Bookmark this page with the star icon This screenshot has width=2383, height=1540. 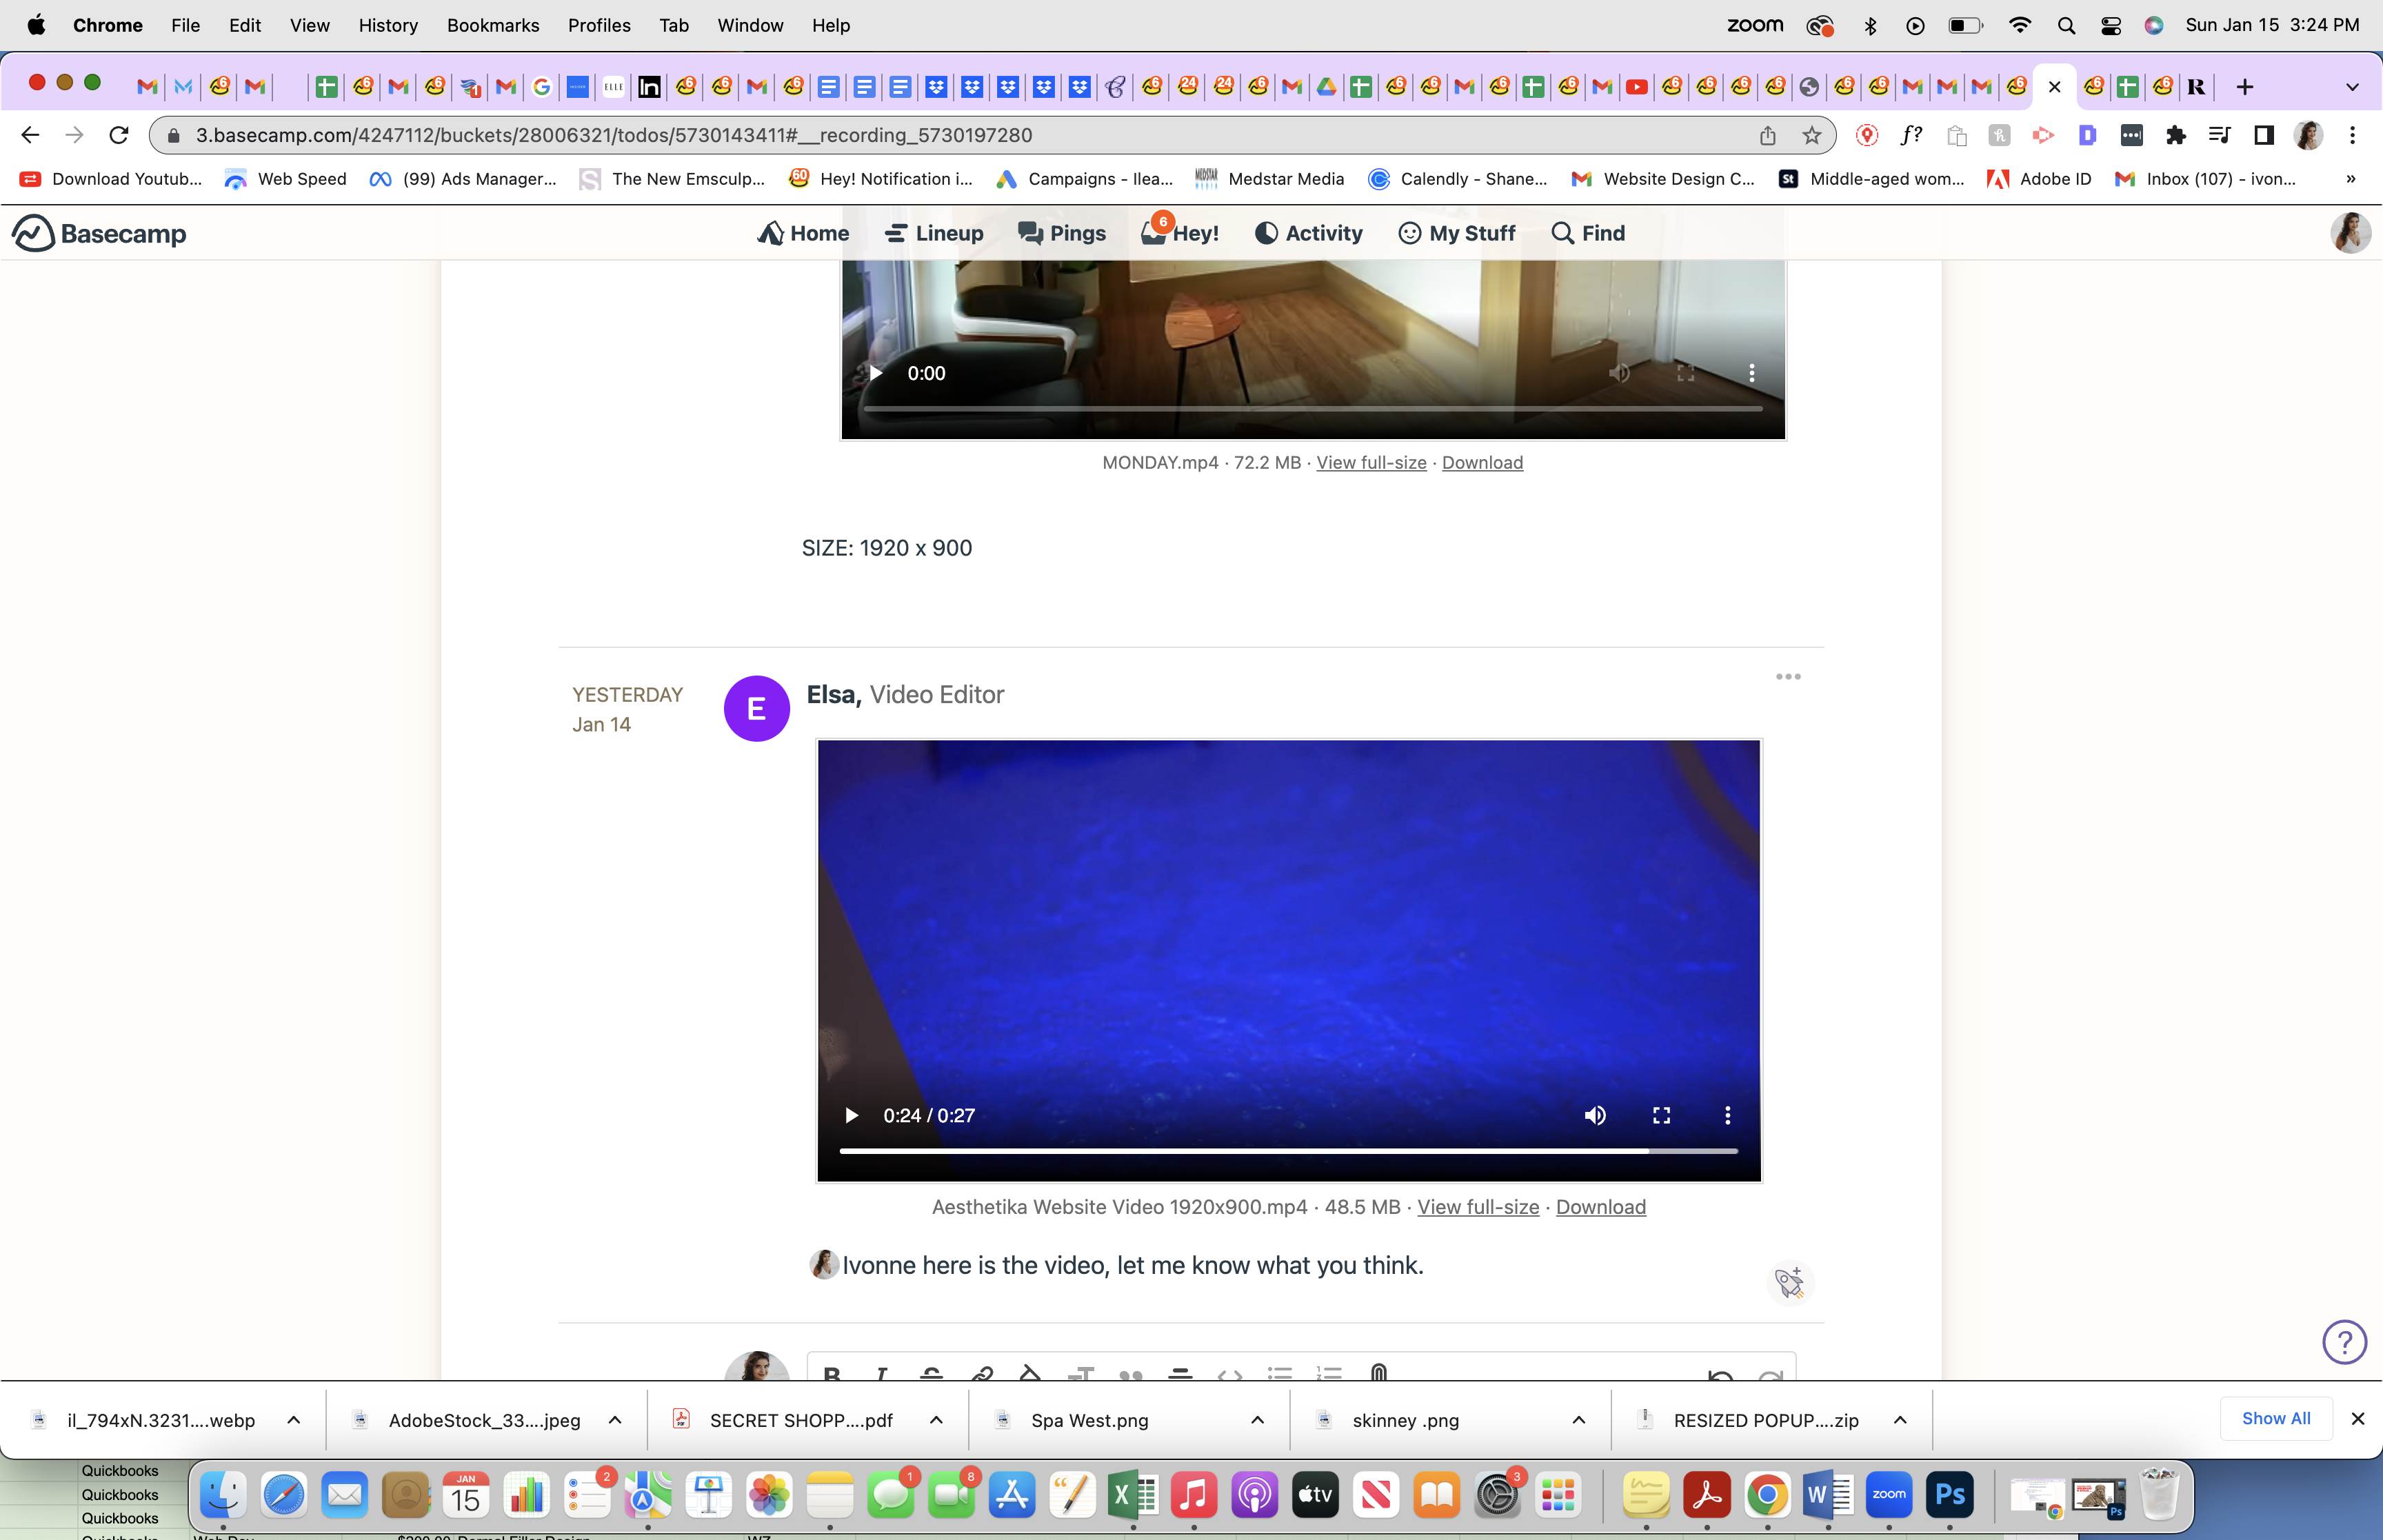click(1811, 135)
